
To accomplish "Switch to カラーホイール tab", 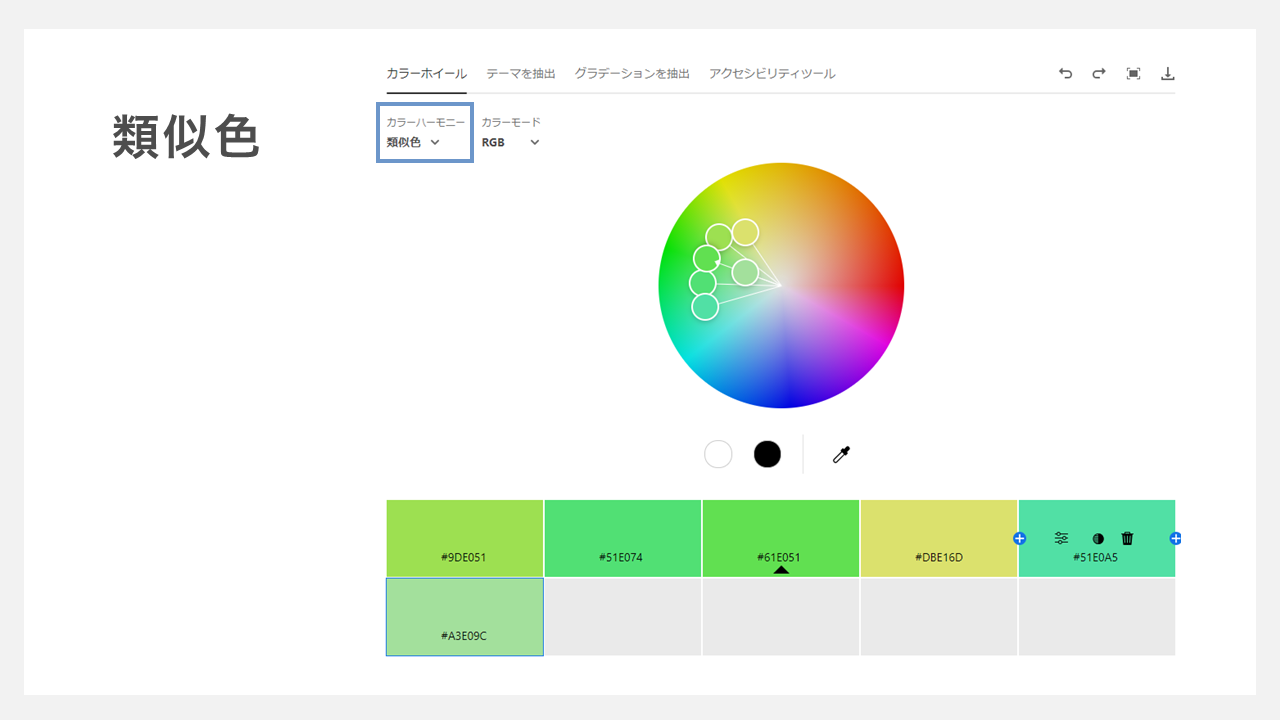I will (426, 74).
